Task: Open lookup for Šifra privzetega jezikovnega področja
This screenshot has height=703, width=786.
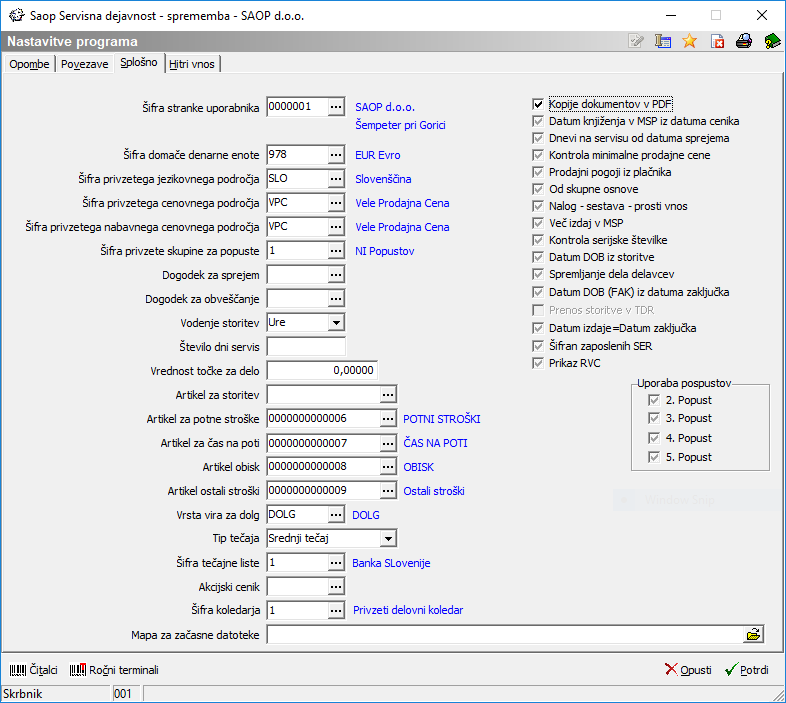Action: tap(336, 179)
